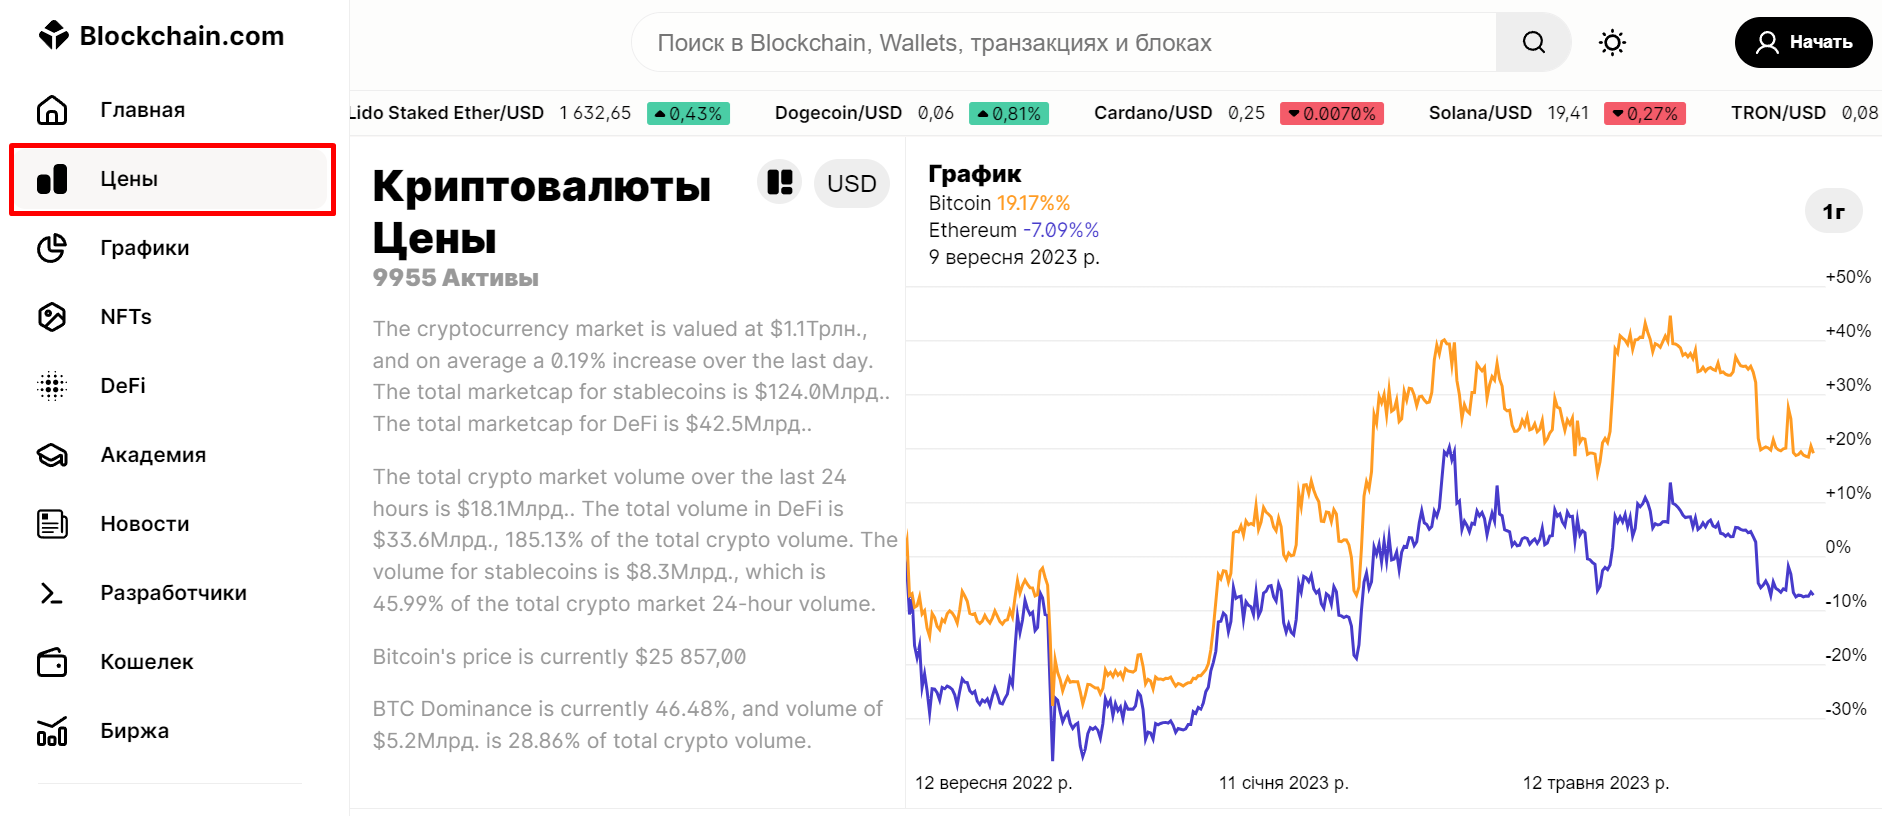Image resolution: width=1882 pixels, height=816 pixels.
Task: Click the Dogecoin/USD ticker link
Action: (x=838, y=112)
